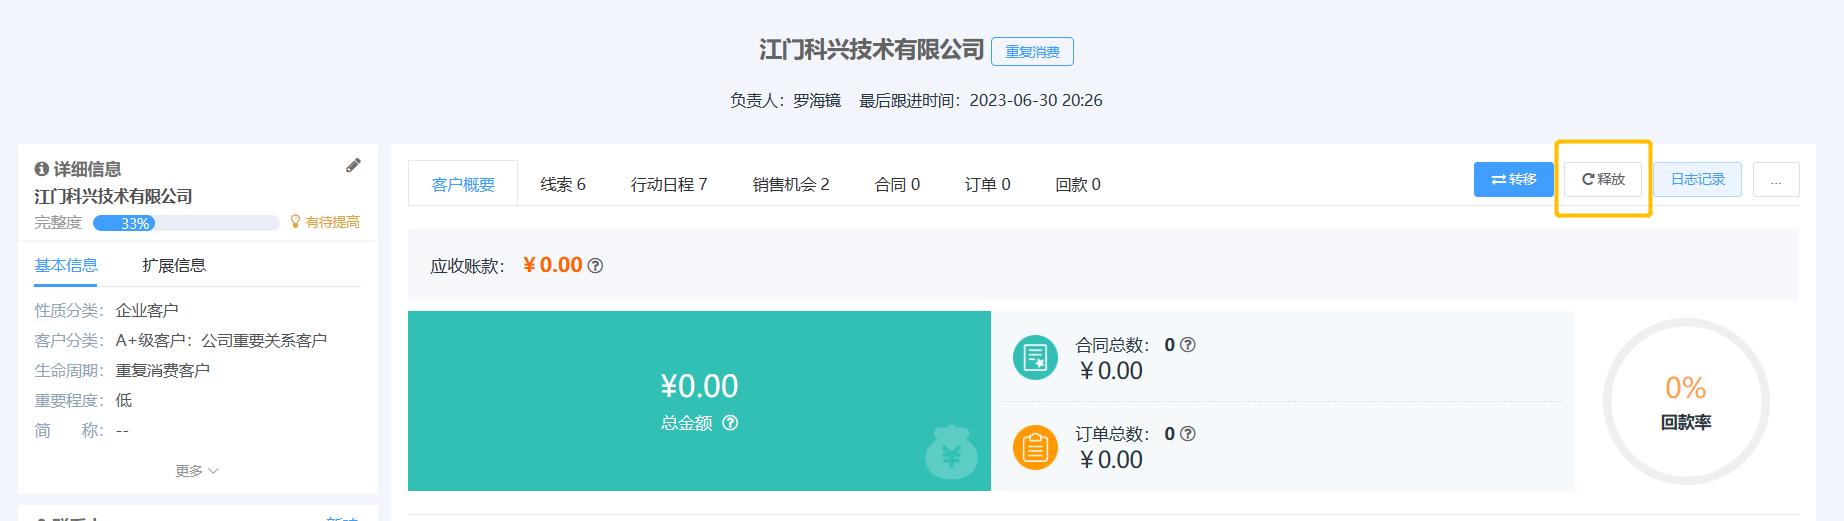1844x521 pixels.
Task: Open the ... more actions button
Action: click(1776, 179)
